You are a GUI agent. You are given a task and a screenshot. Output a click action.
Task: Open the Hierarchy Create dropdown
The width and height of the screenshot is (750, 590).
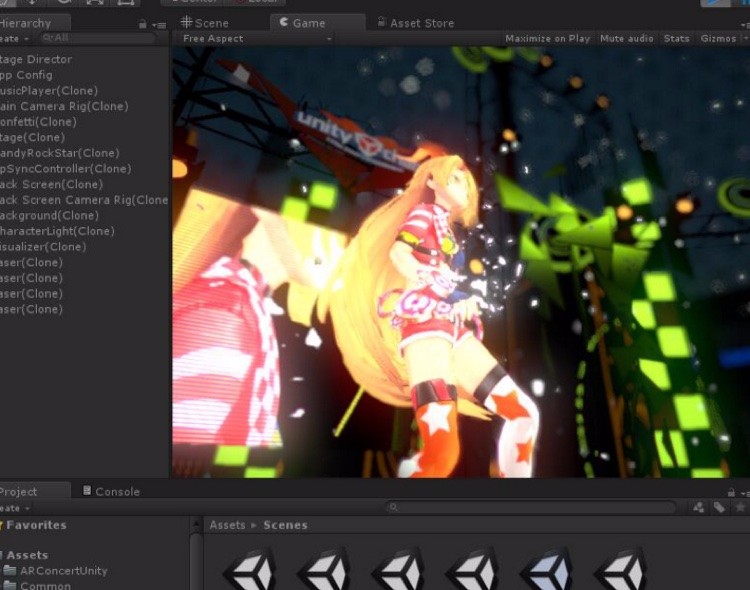click(14, 39)
